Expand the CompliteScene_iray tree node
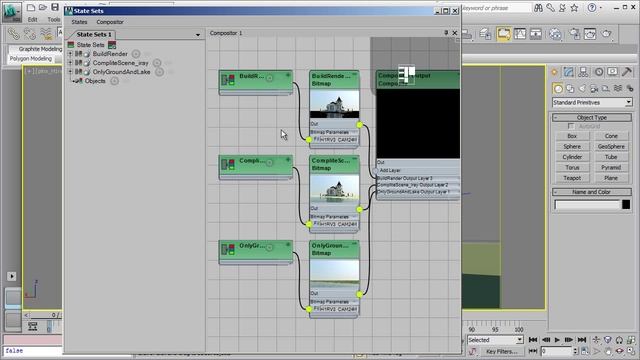 70,63
